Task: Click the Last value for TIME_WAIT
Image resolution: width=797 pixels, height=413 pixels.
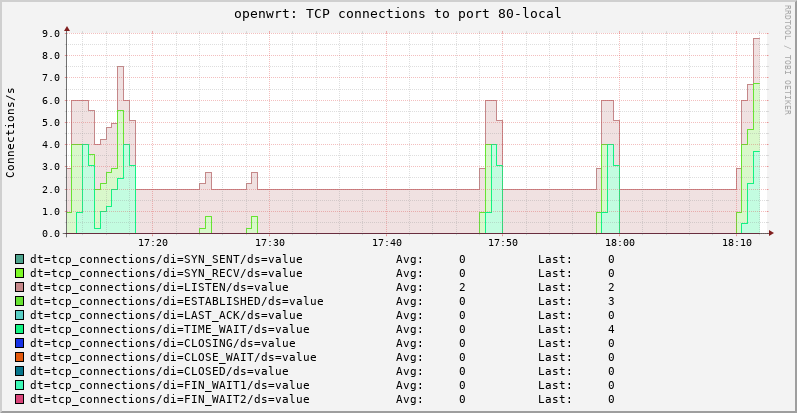Action: (610, 329)
